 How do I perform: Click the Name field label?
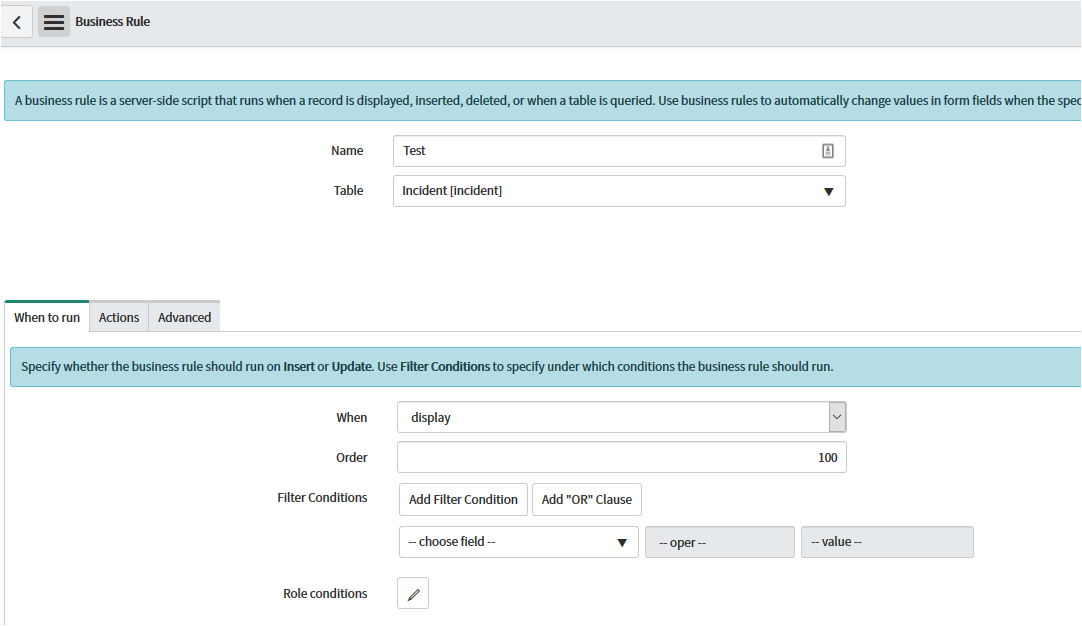click(347, 150)
